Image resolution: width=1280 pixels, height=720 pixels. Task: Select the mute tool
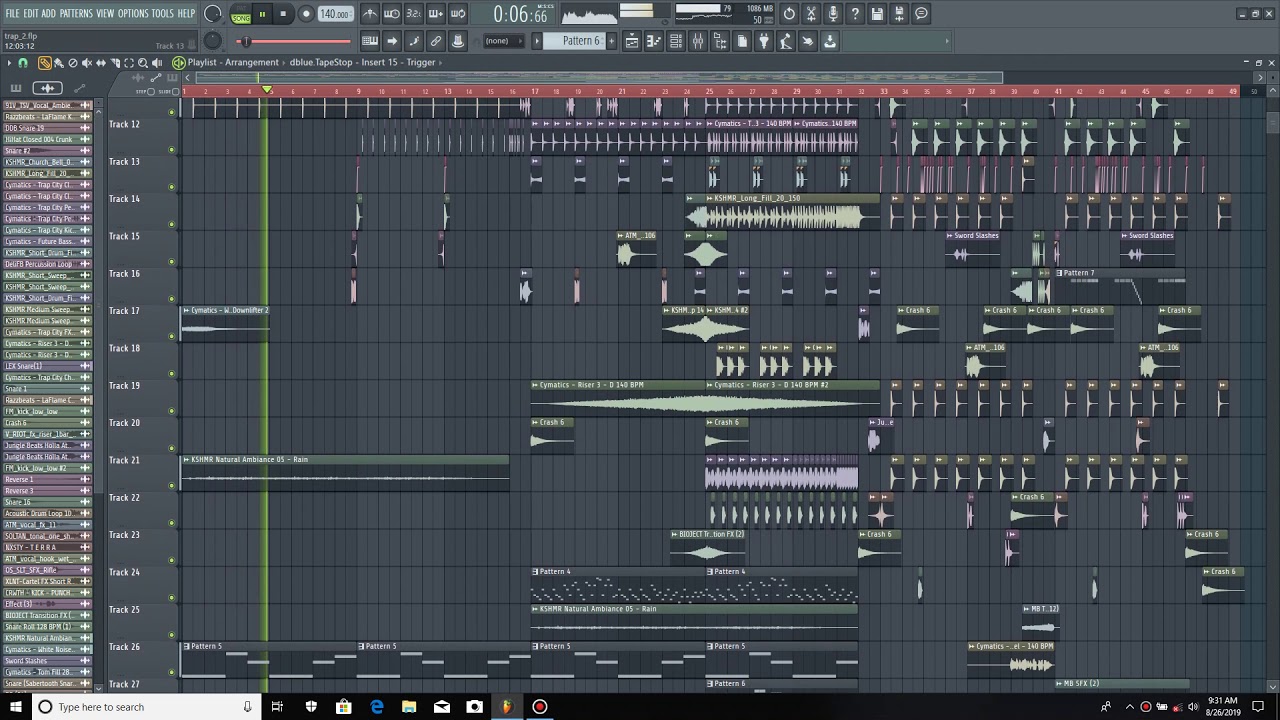click(87, 63)
